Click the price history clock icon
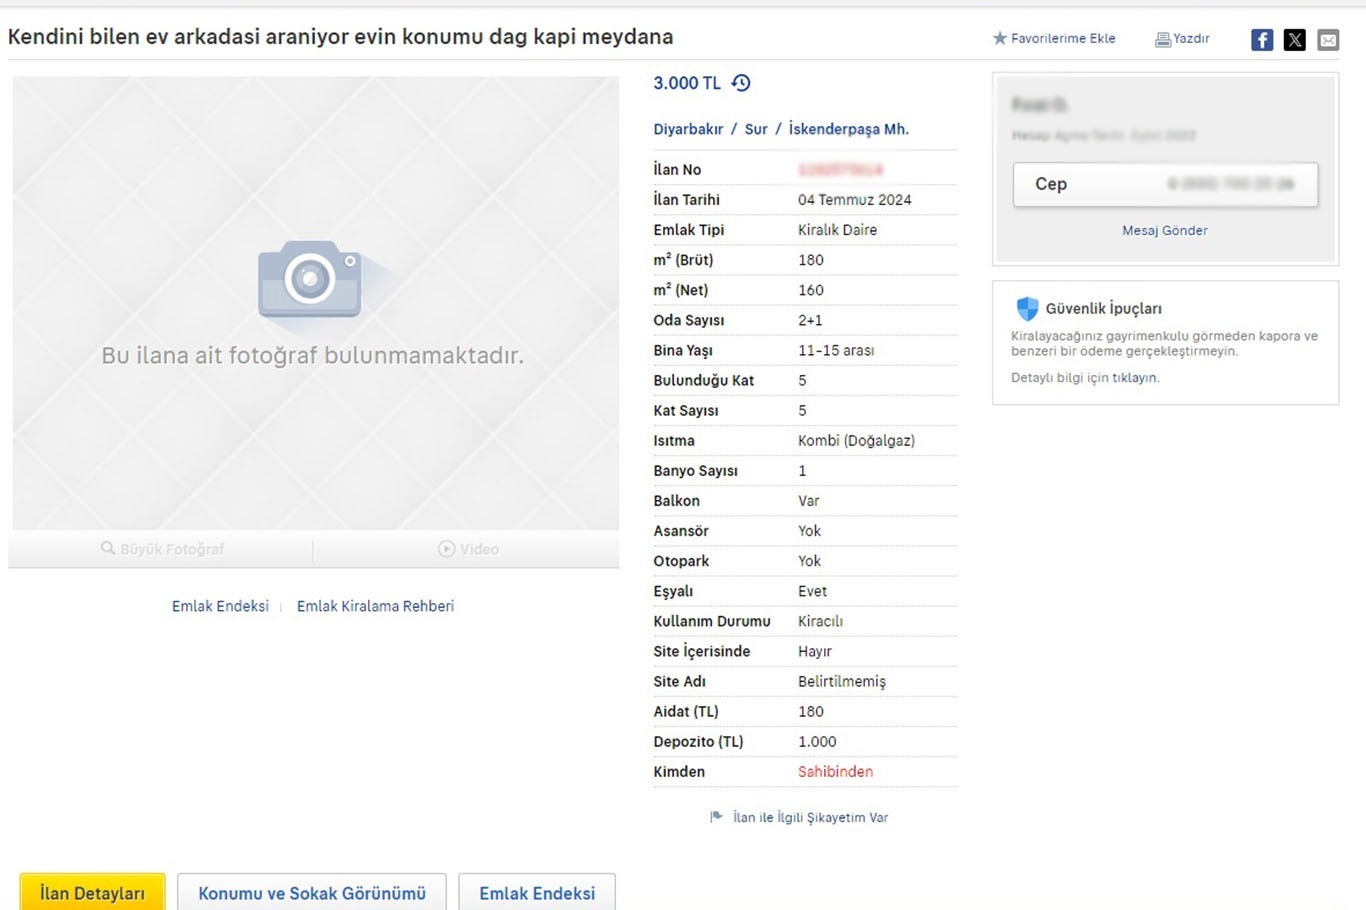Screen dimensions: 1366x910 click(x=741, y=83)
